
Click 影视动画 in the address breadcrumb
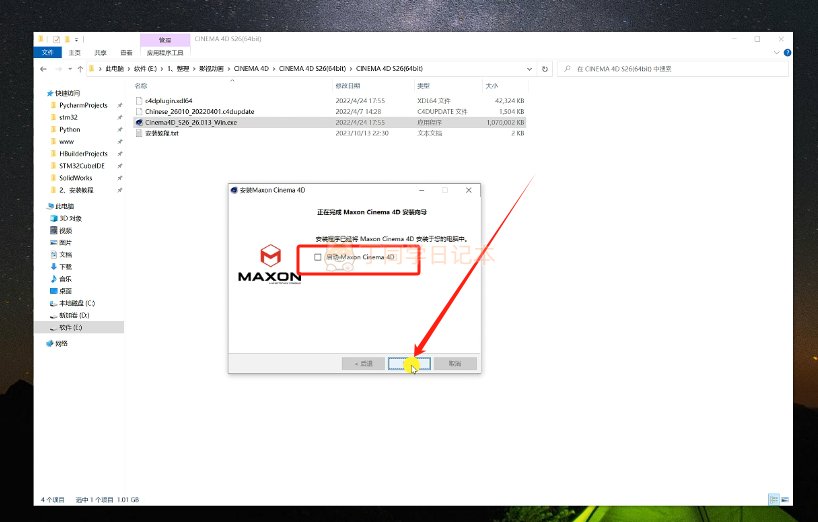click(x=211, y=69)
